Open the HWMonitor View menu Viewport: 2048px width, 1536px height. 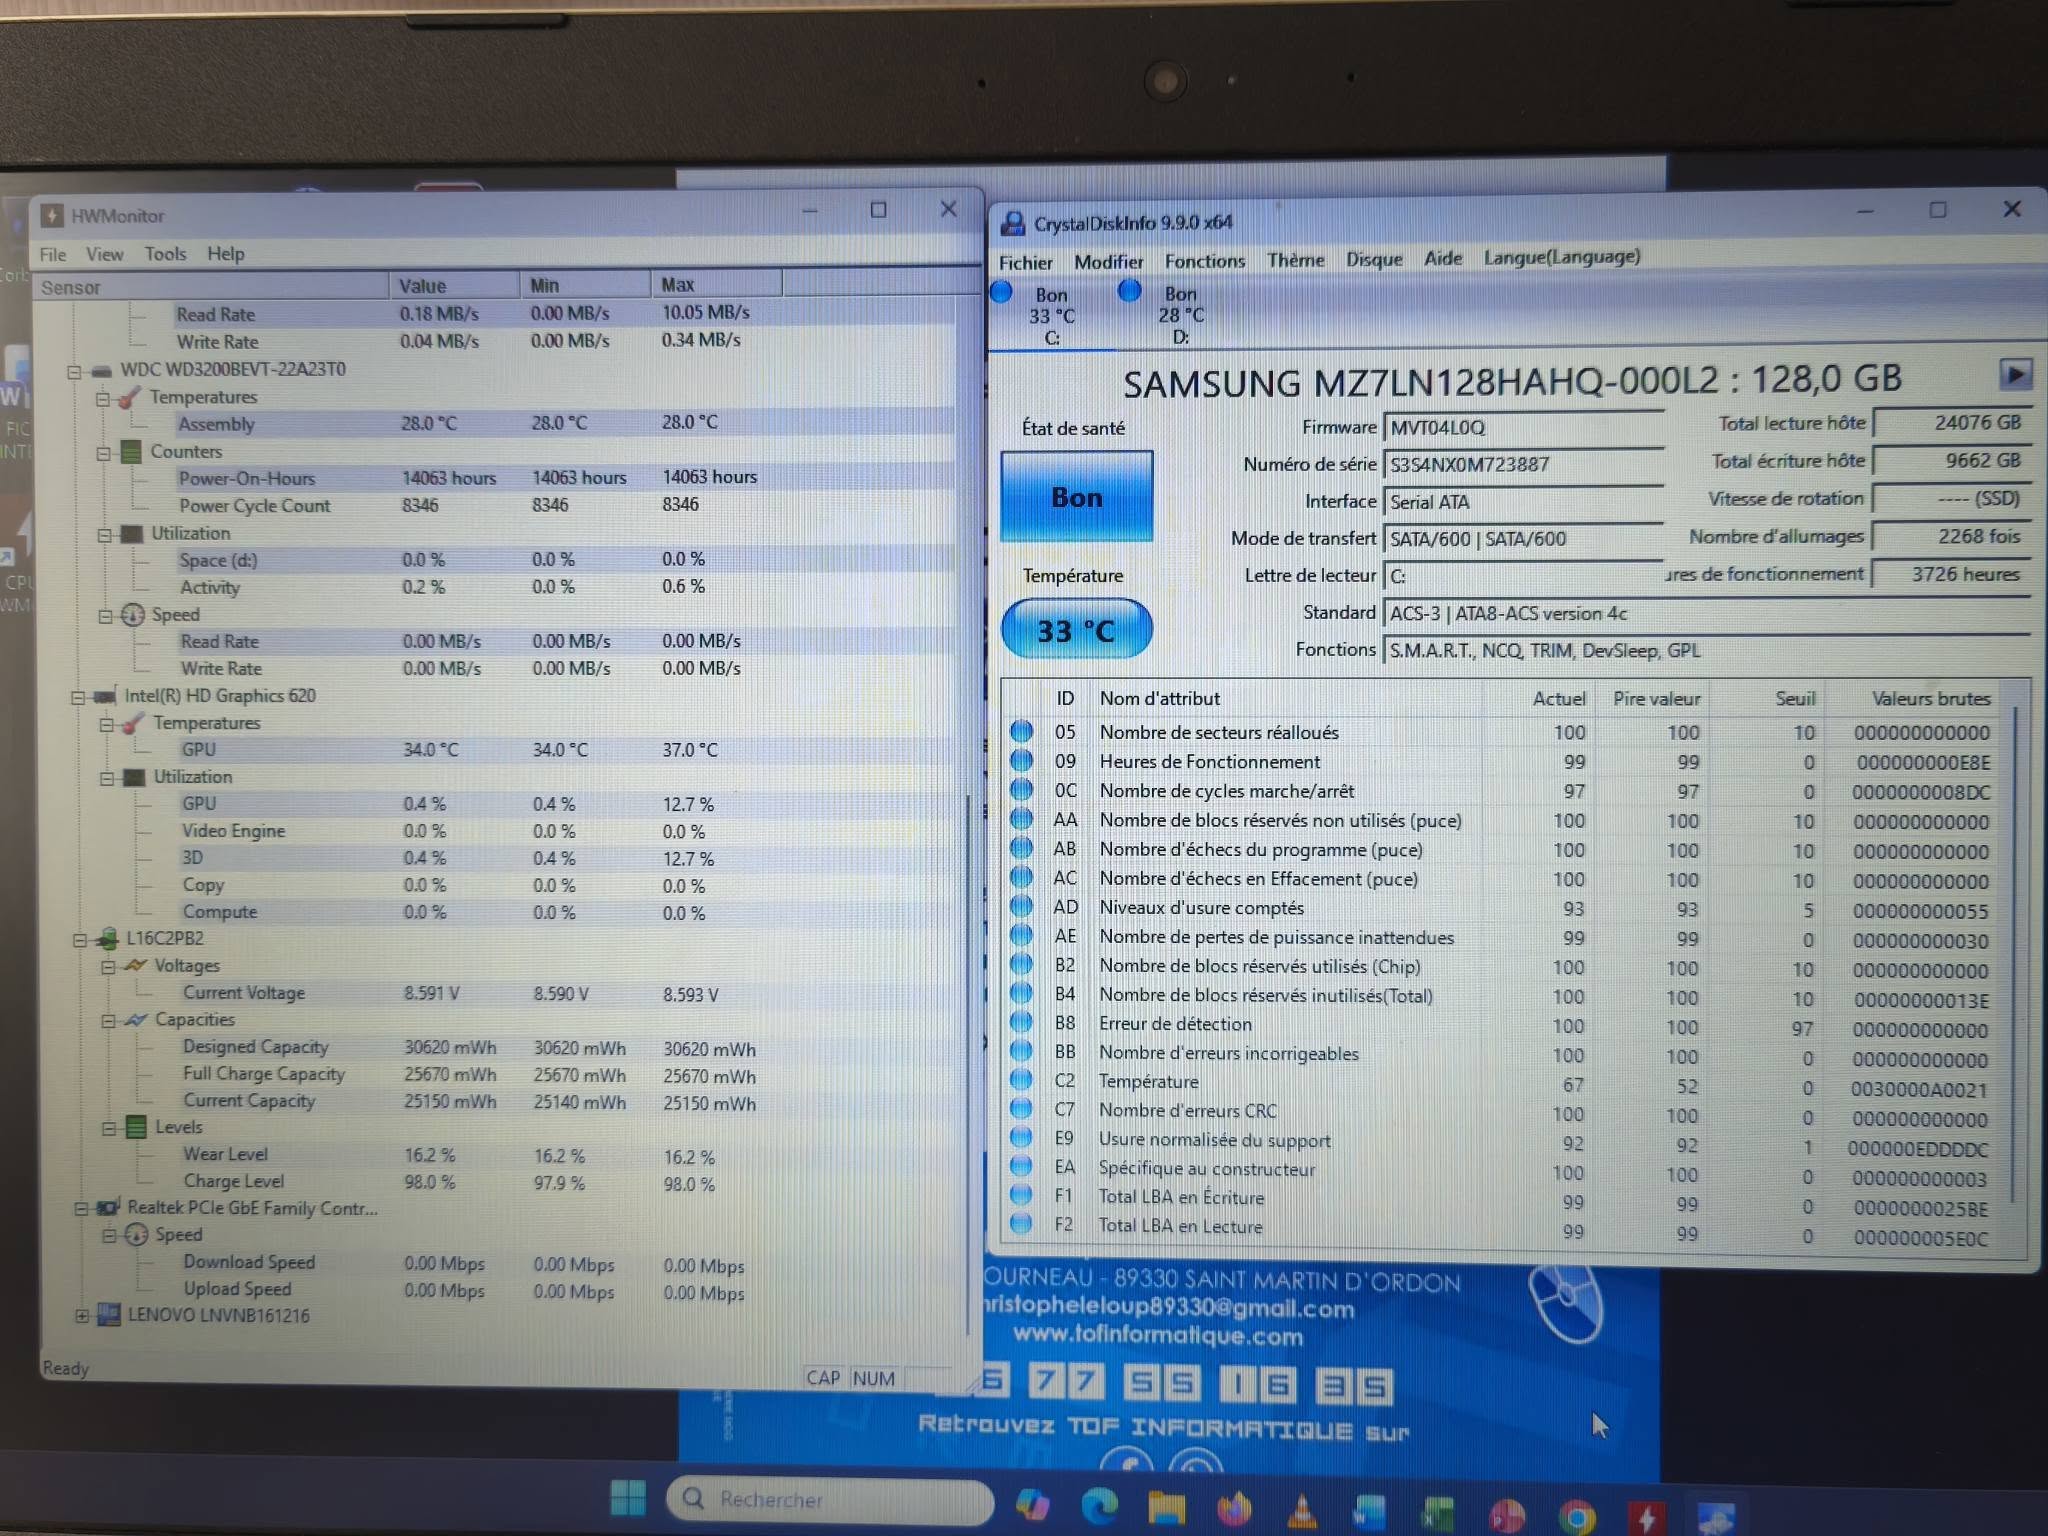(104, 254)
